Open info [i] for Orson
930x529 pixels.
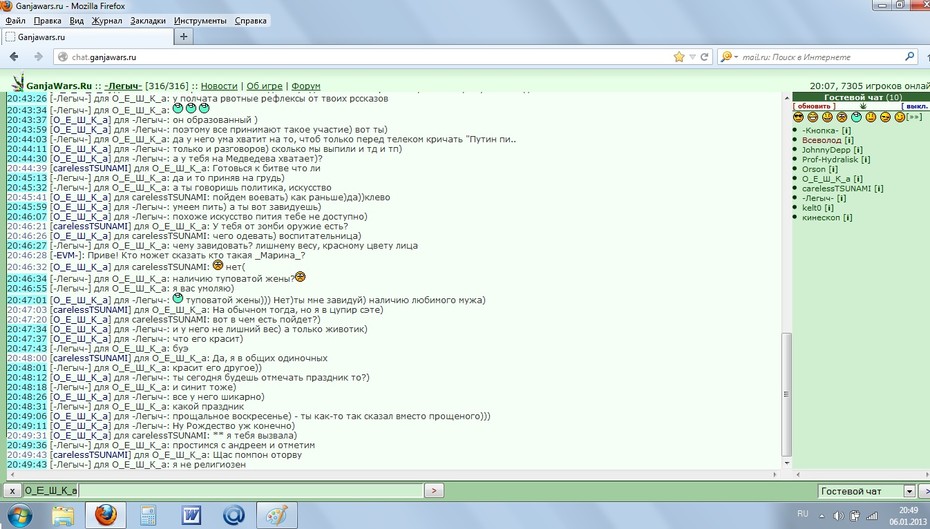tap(833, 169)
